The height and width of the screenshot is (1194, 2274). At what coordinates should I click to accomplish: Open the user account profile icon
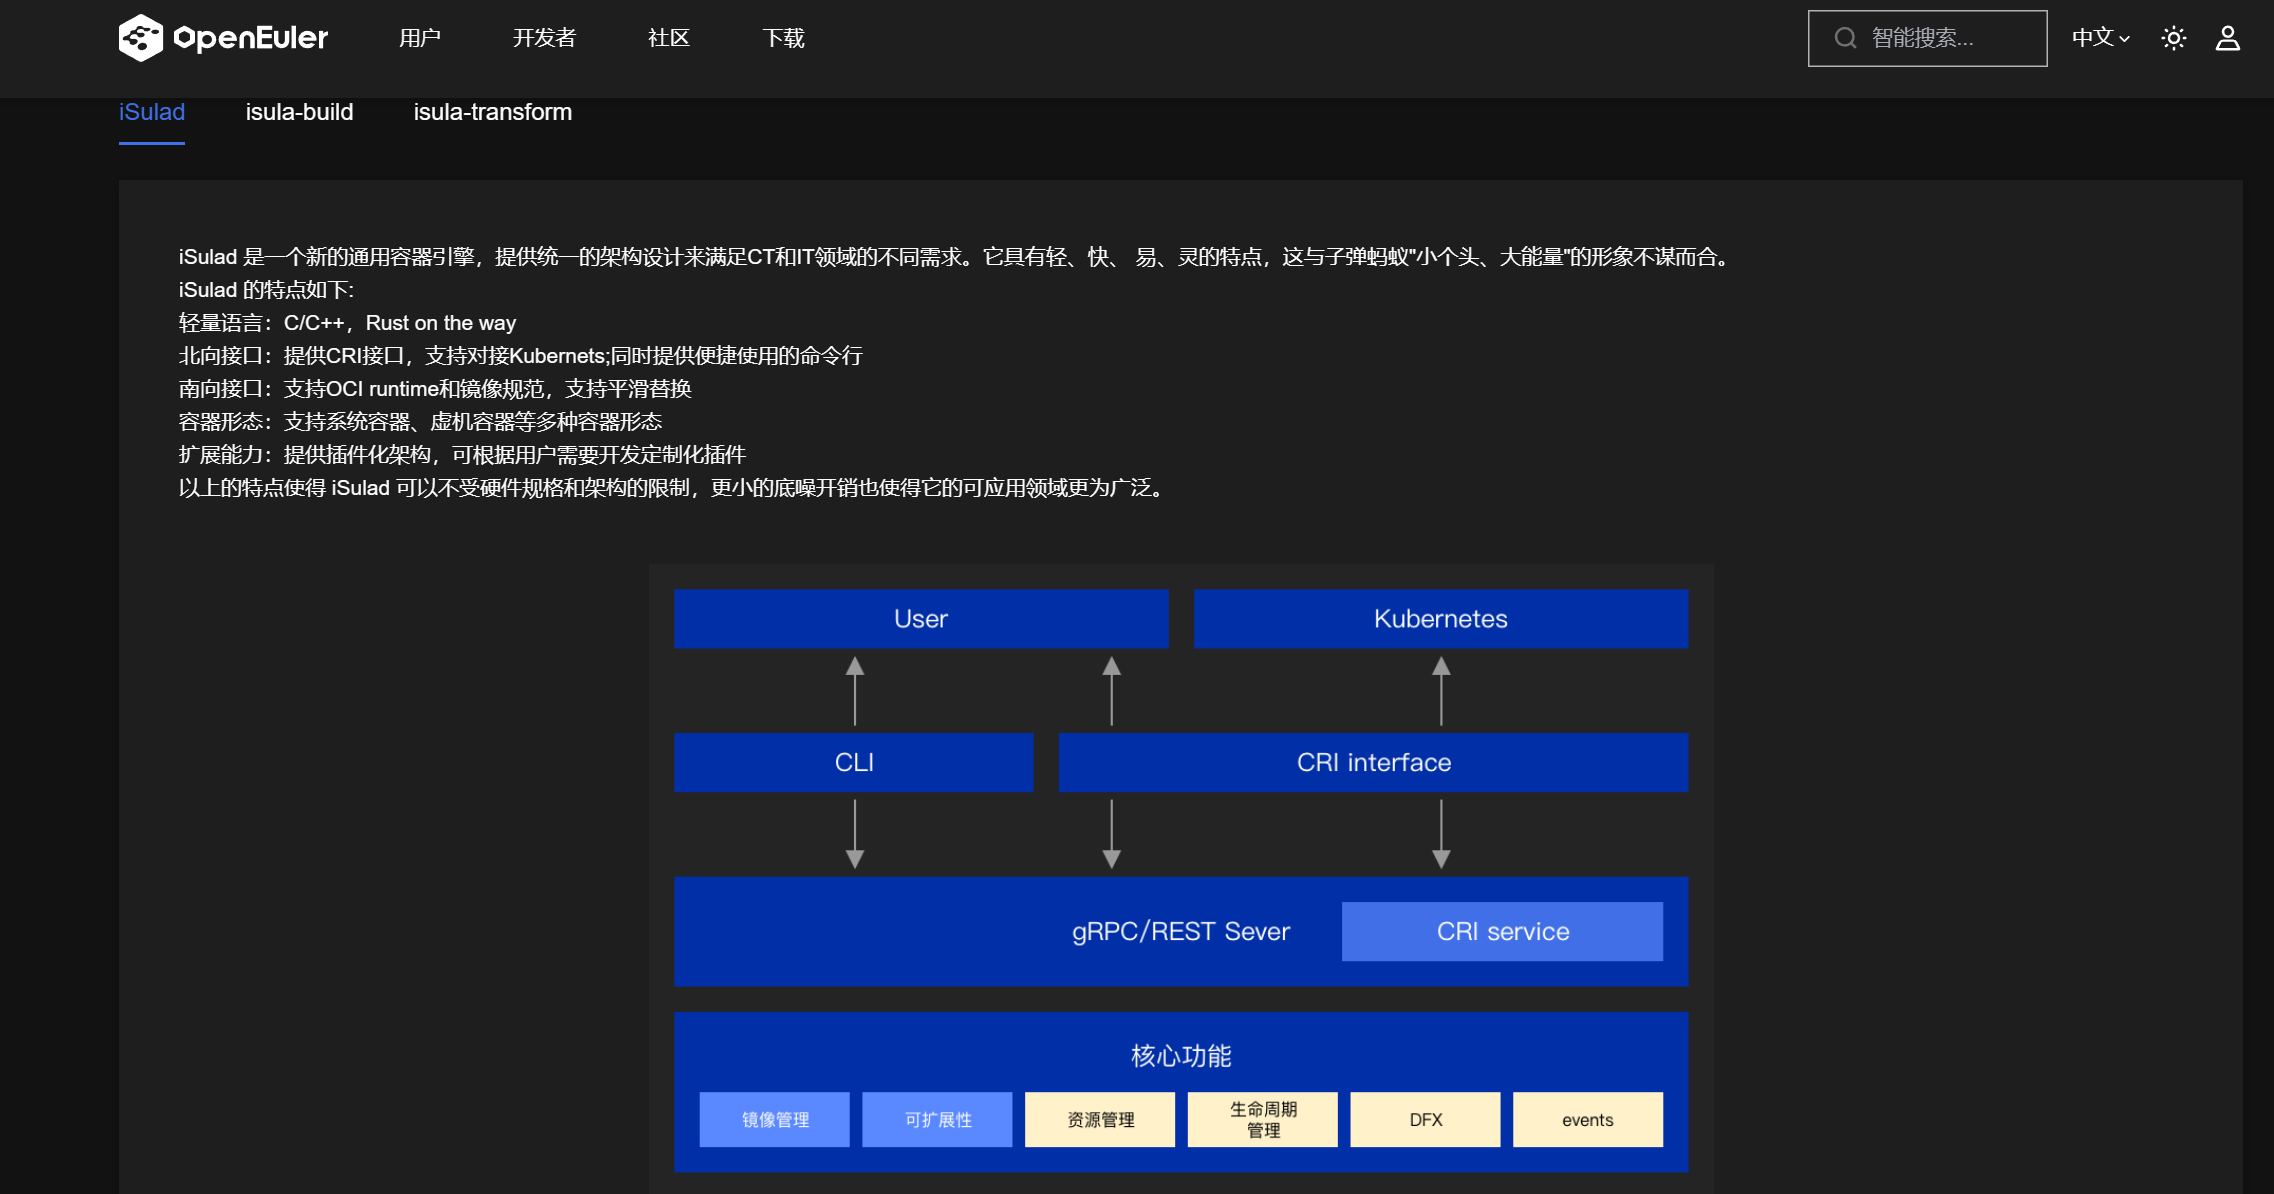2227,38
